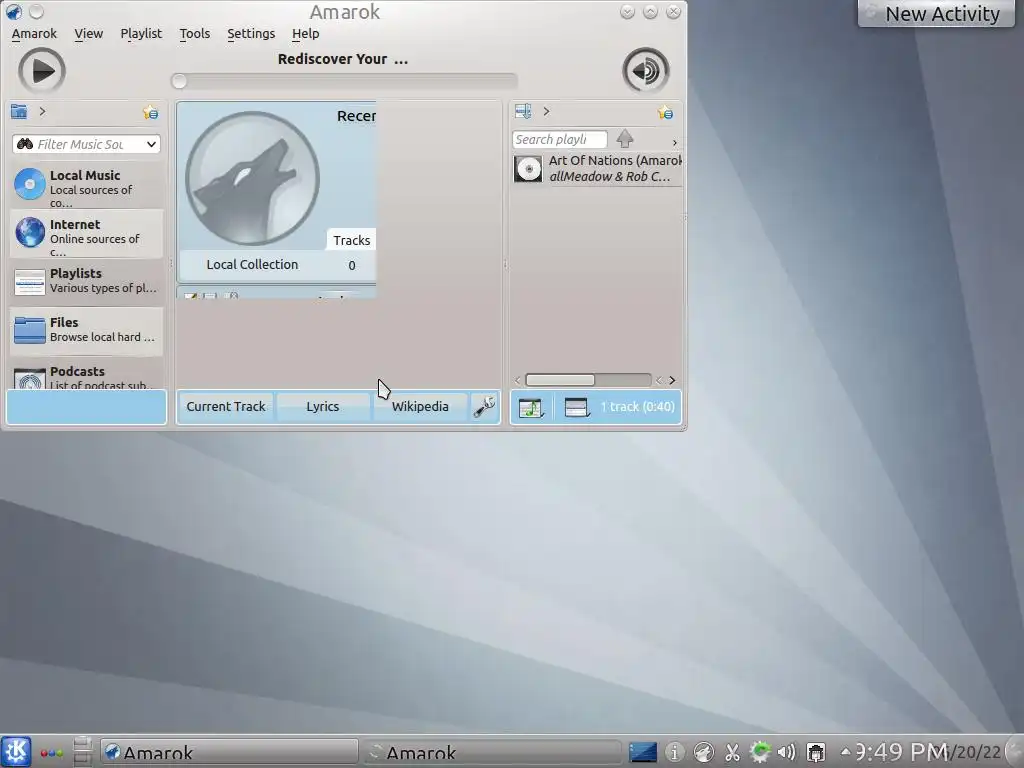Viewport: 1024px width, 768px height.
Task: Open the Tools menu
Action: (195, 33)
